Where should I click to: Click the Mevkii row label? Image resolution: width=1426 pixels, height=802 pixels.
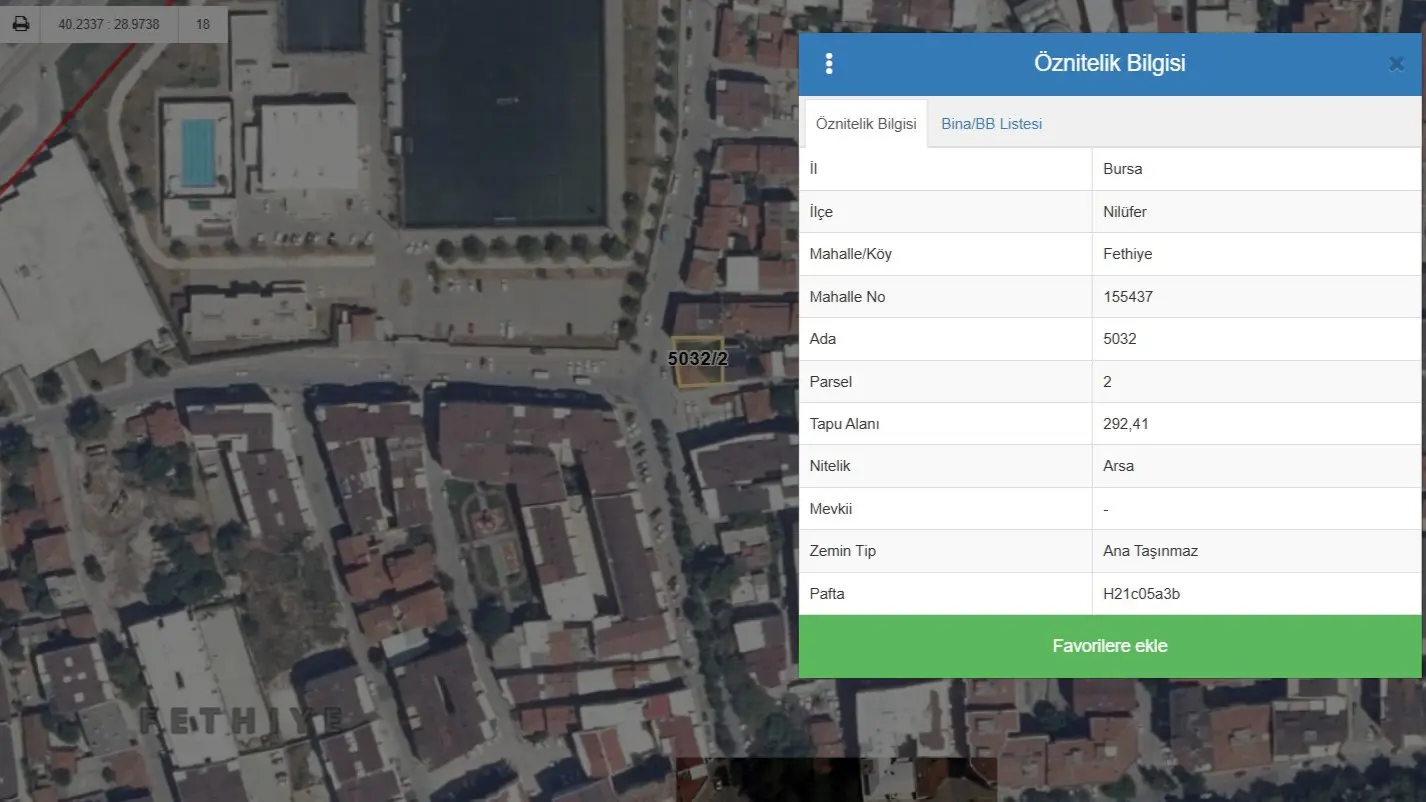point(830,509)
